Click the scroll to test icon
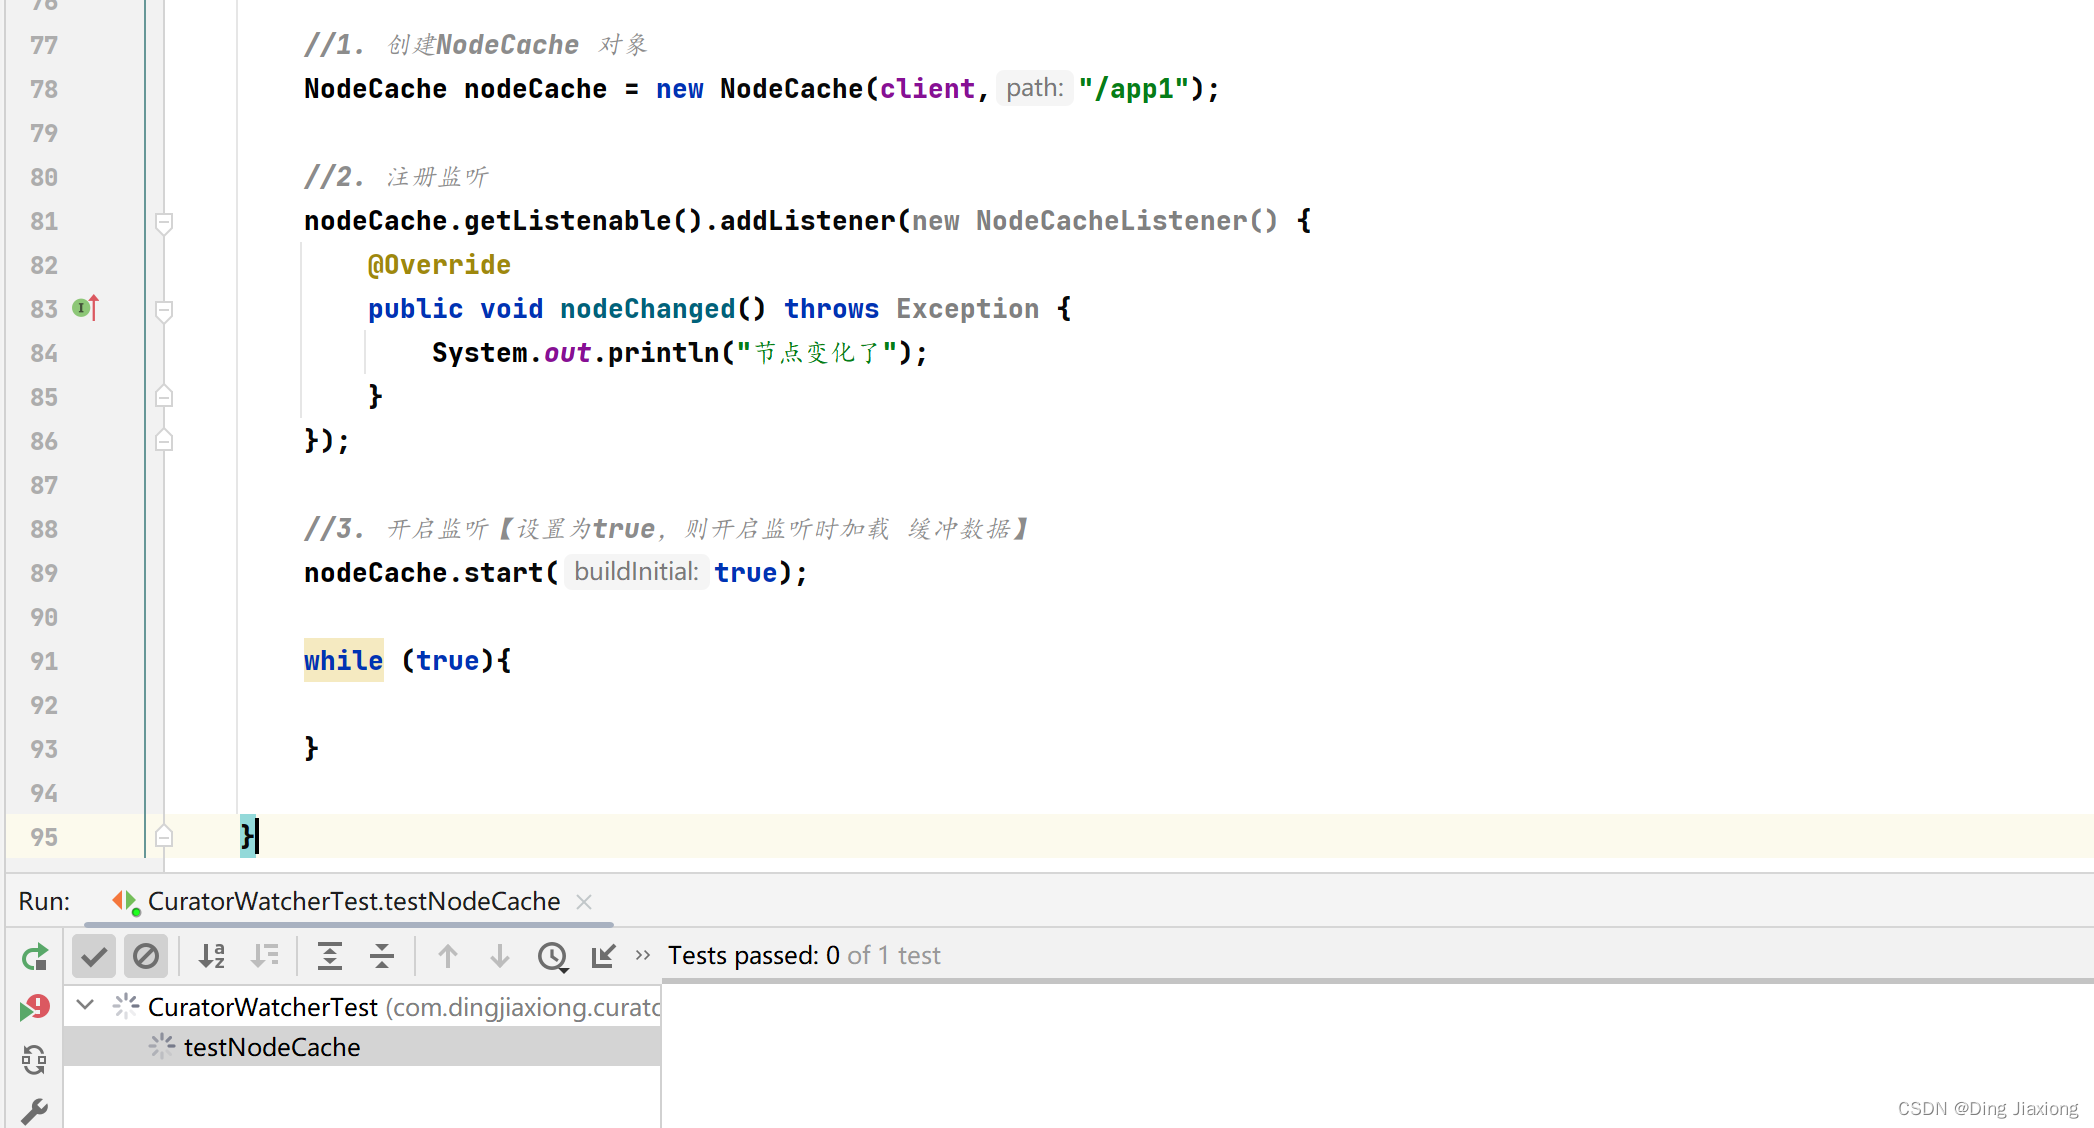Screen dimensions: 2094x1128 (604, 956)
